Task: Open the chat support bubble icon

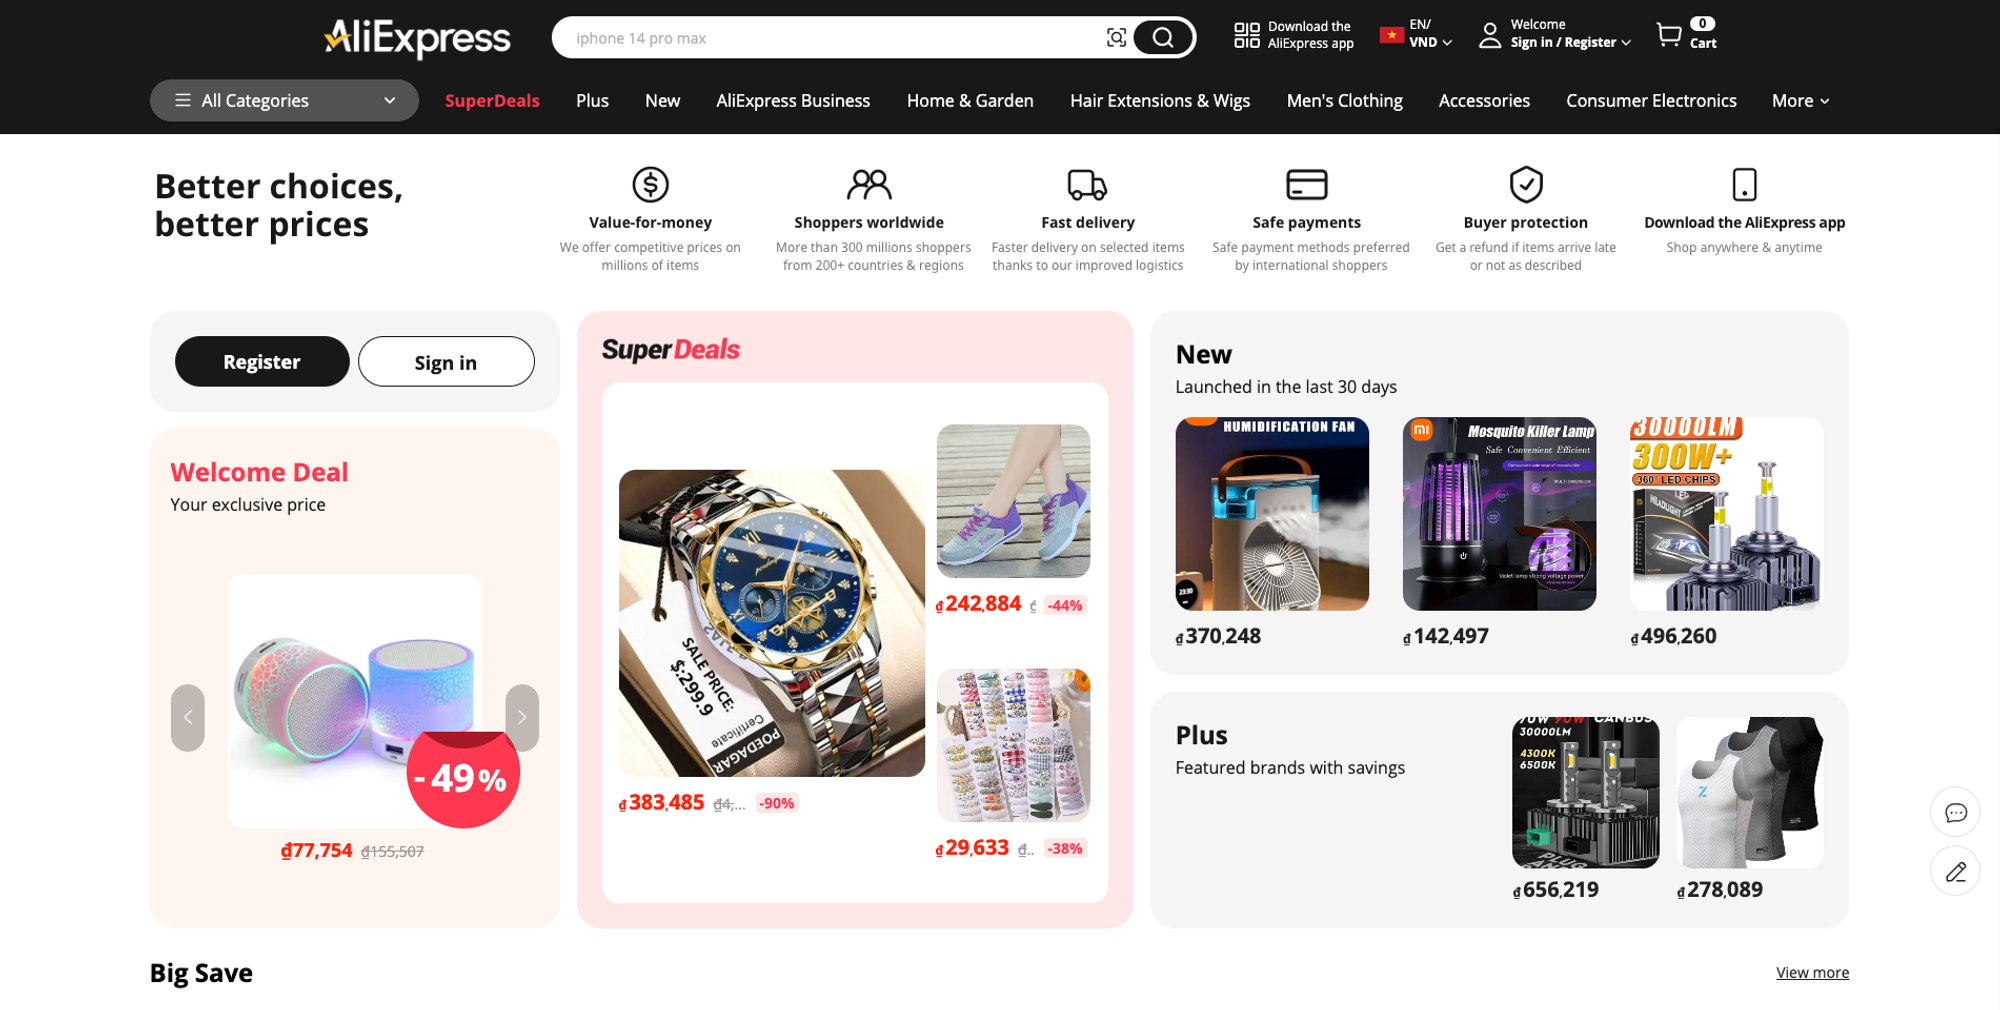Action: pyautogui.click(x=1955, y=813)
